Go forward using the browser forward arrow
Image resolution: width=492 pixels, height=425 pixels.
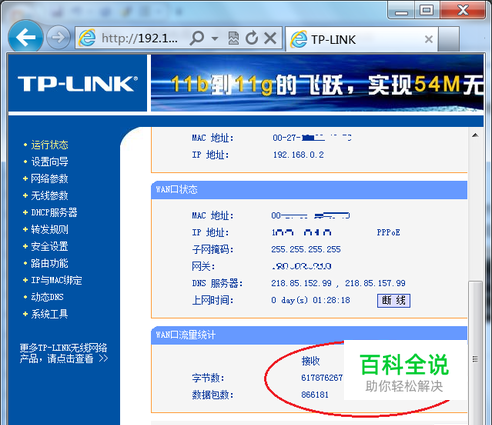(x=58, y=37)
